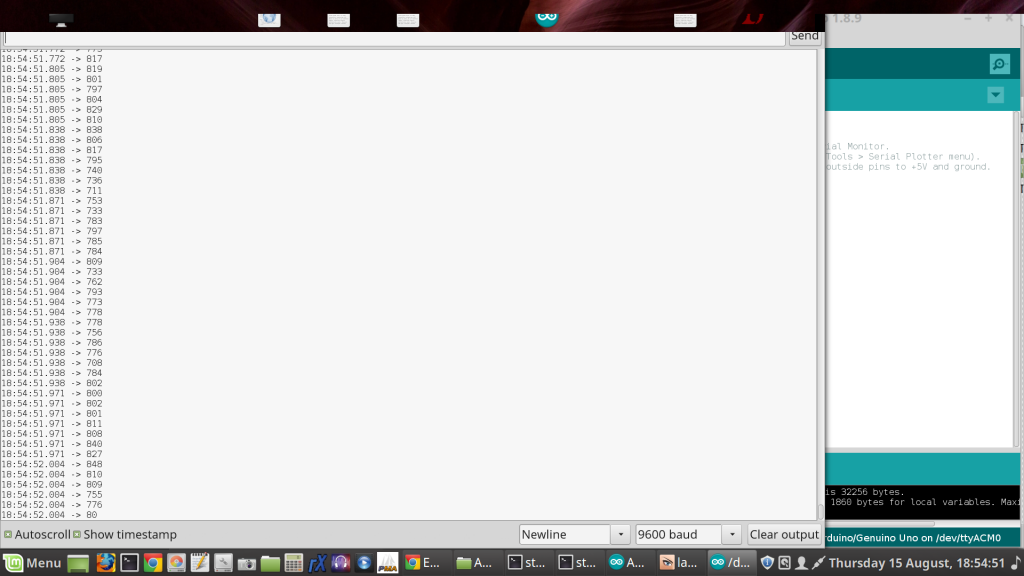The width and height of the screenshot is (1024, 576).
Task: Click the shield security tray icon
Action: coord(767,563)
